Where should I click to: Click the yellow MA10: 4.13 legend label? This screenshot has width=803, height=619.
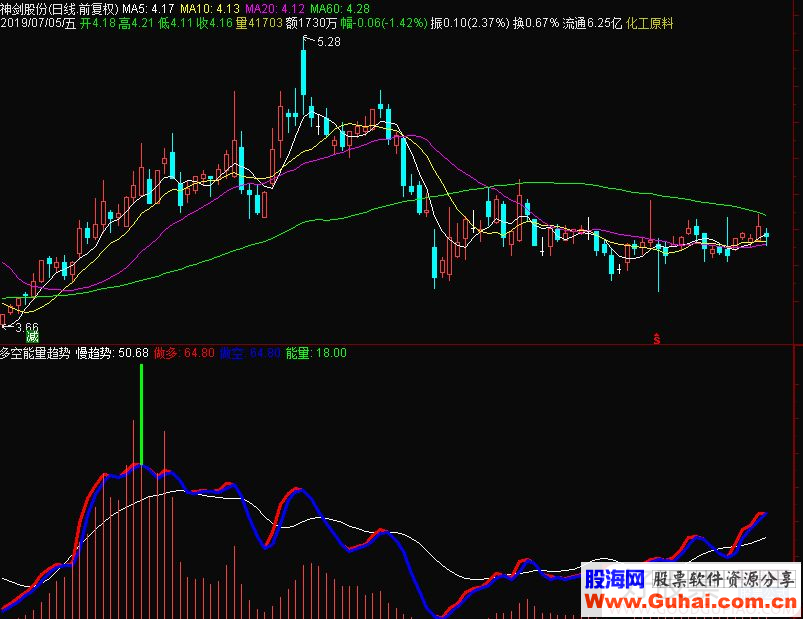pos(209,9)
